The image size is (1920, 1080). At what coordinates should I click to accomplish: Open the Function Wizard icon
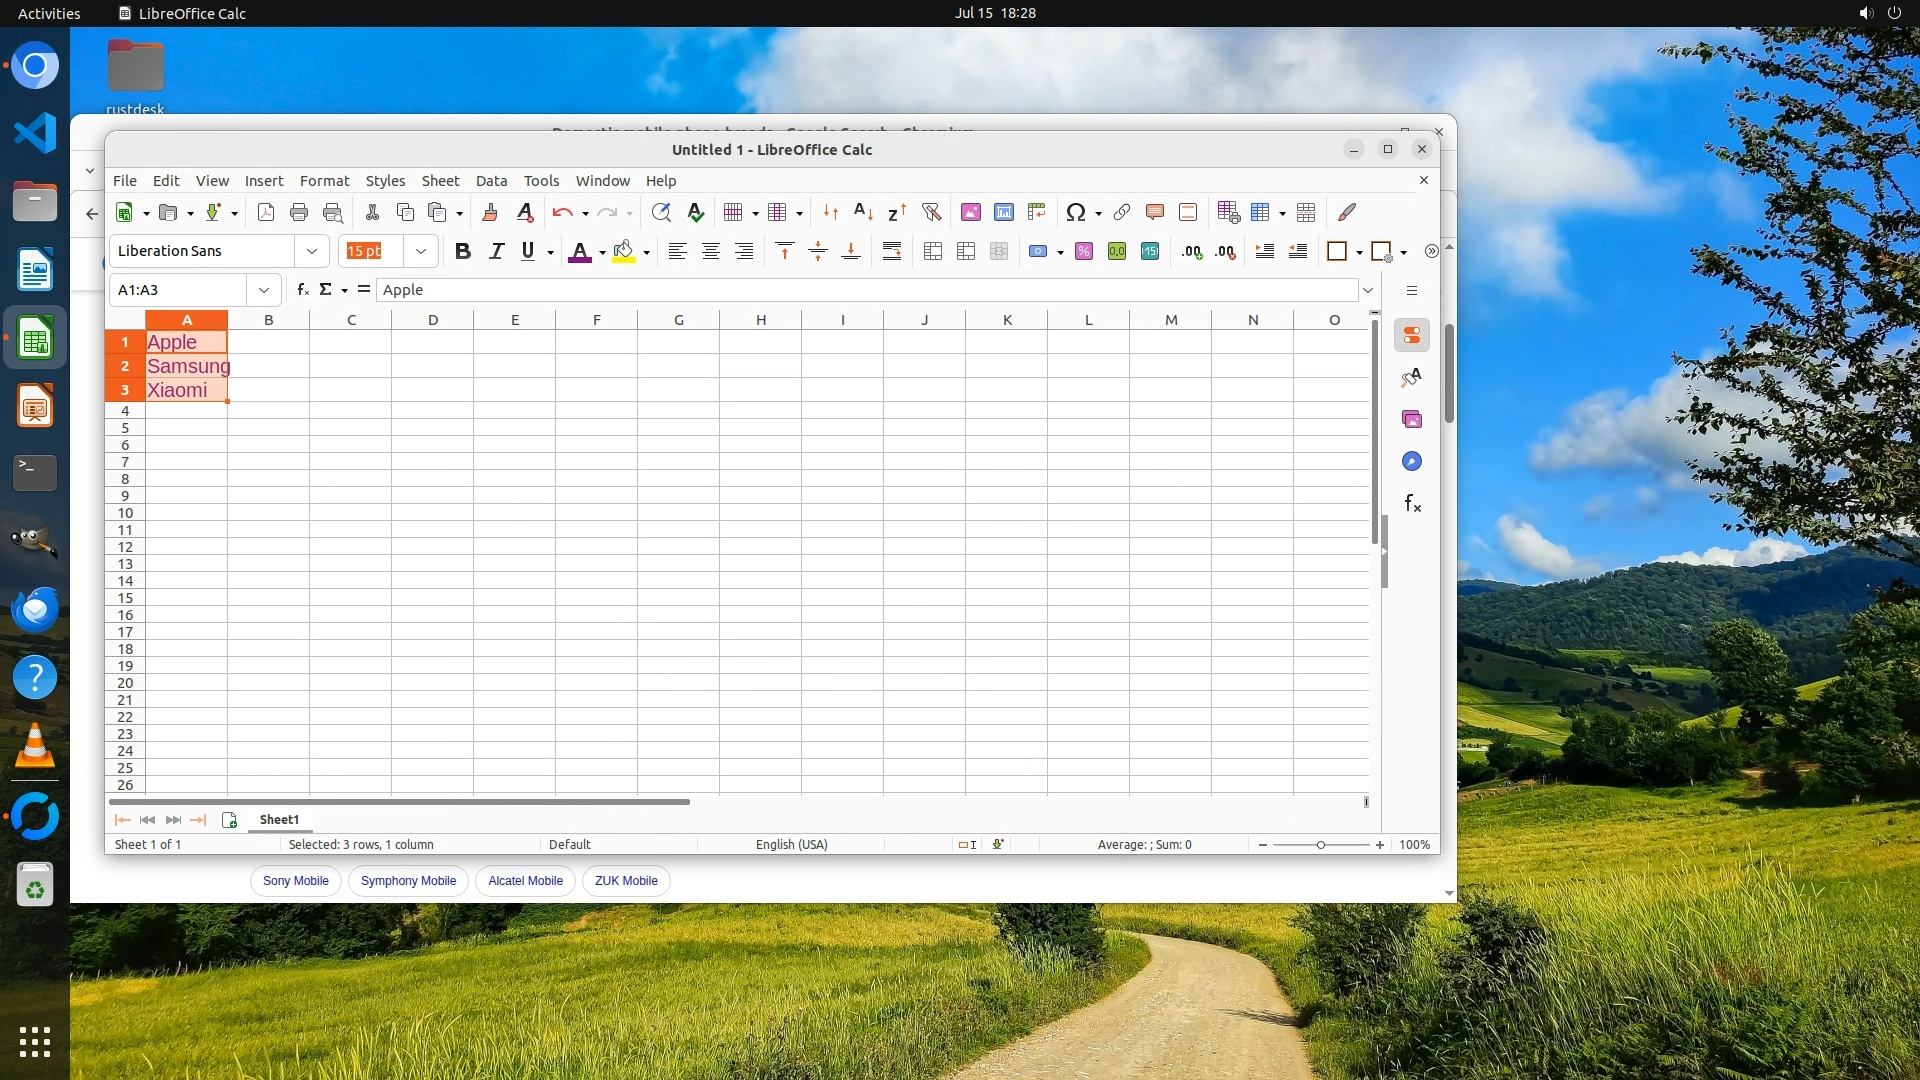click(303, 290)
